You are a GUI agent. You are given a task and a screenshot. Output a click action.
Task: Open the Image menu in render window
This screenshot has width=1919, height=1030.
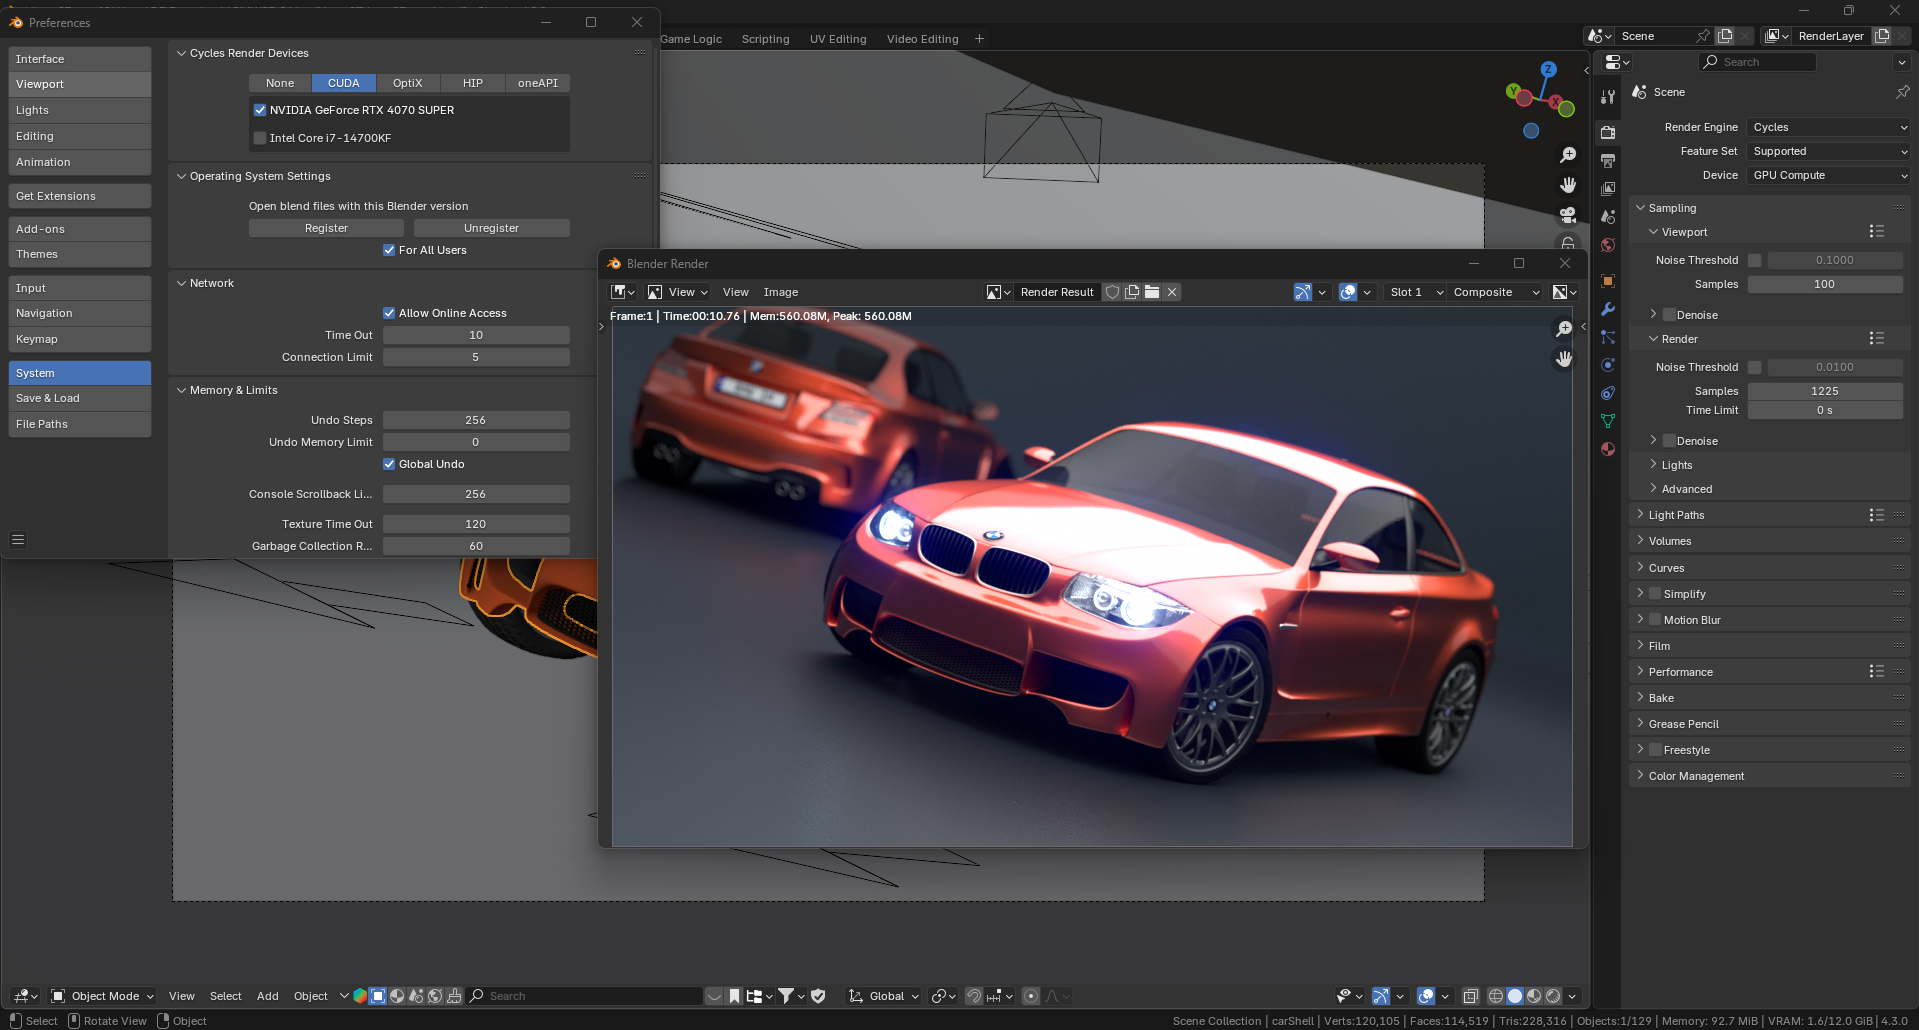point(781,292)
